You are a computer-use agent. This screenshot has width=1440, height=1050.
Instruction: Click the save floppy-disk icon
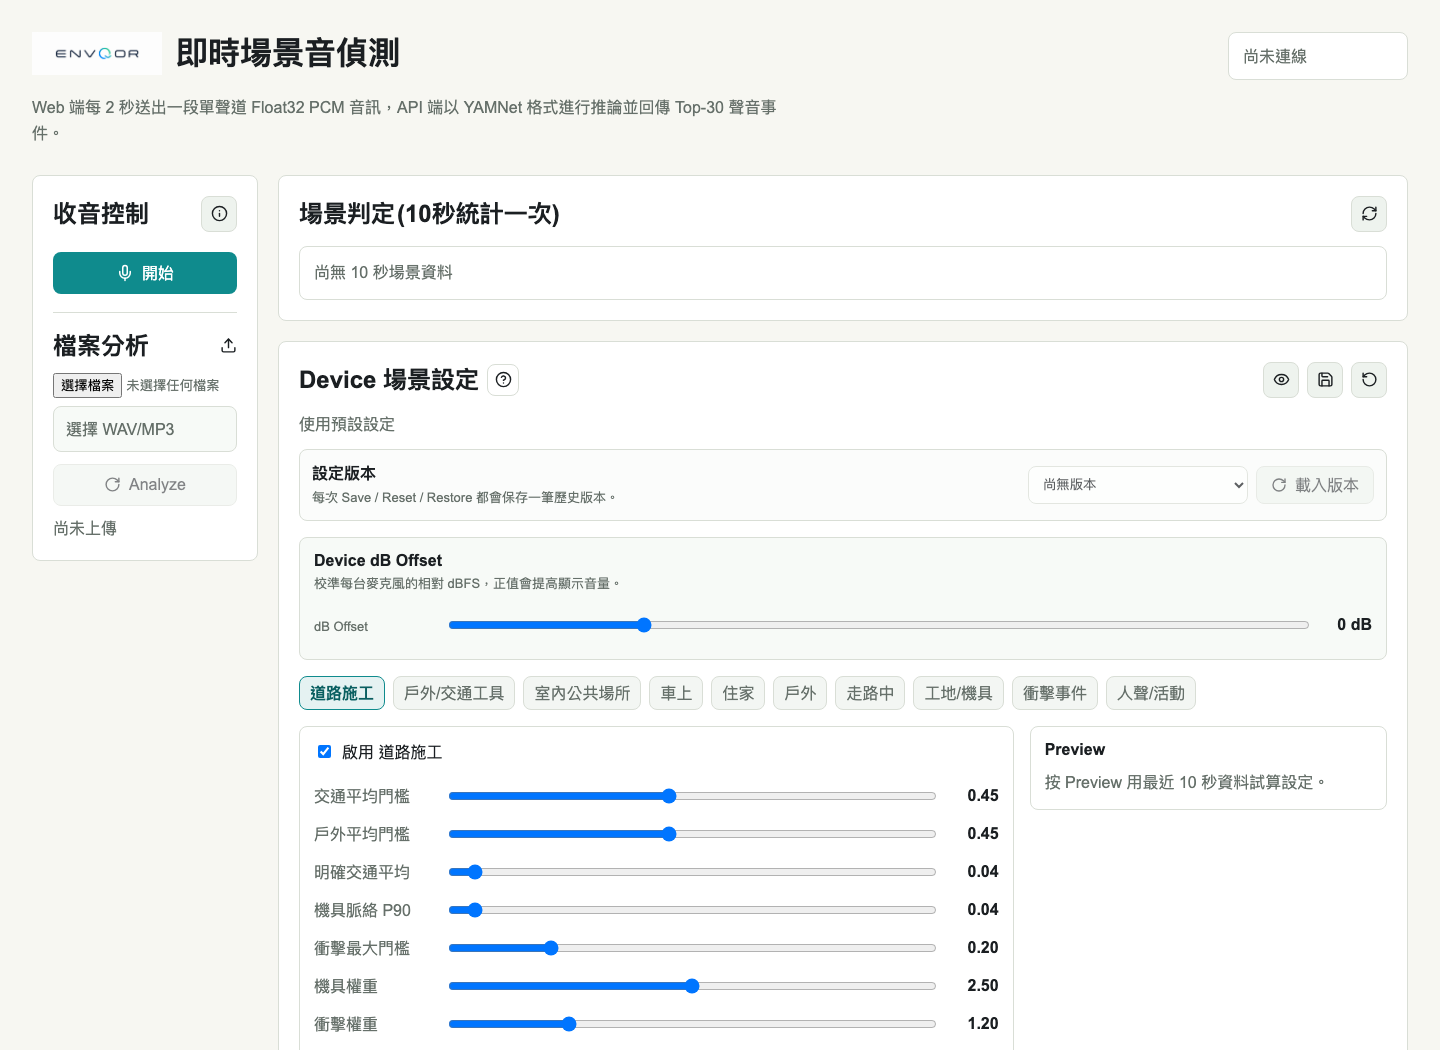[x=1325, y=380]
